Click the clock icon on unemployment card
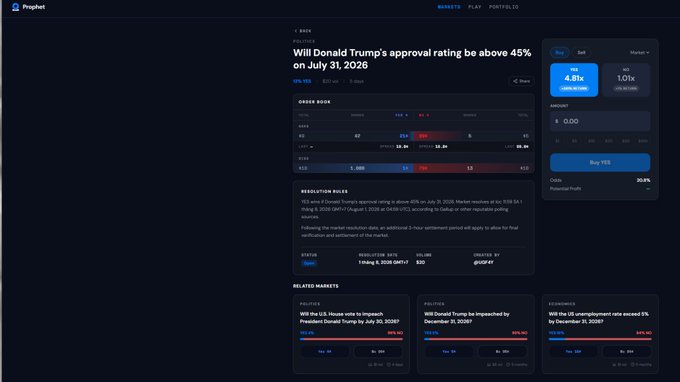This screenshot has height=382, width=680. pos(633,365)
